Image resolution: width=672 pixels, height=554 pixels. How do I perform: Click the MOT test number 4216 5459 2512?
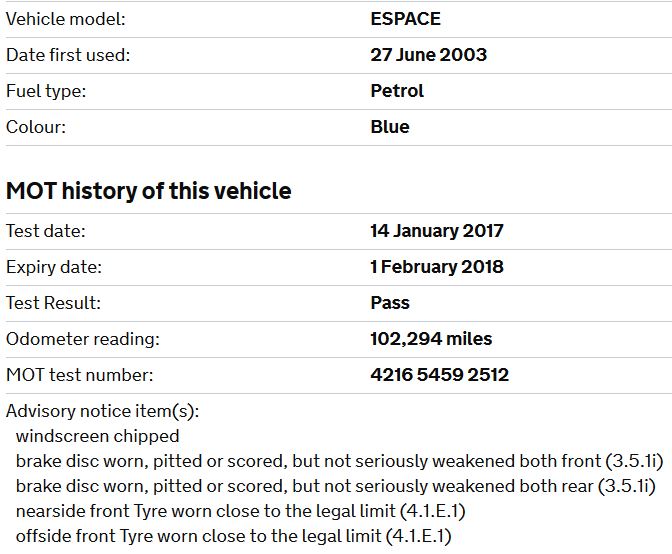(439, 375)
